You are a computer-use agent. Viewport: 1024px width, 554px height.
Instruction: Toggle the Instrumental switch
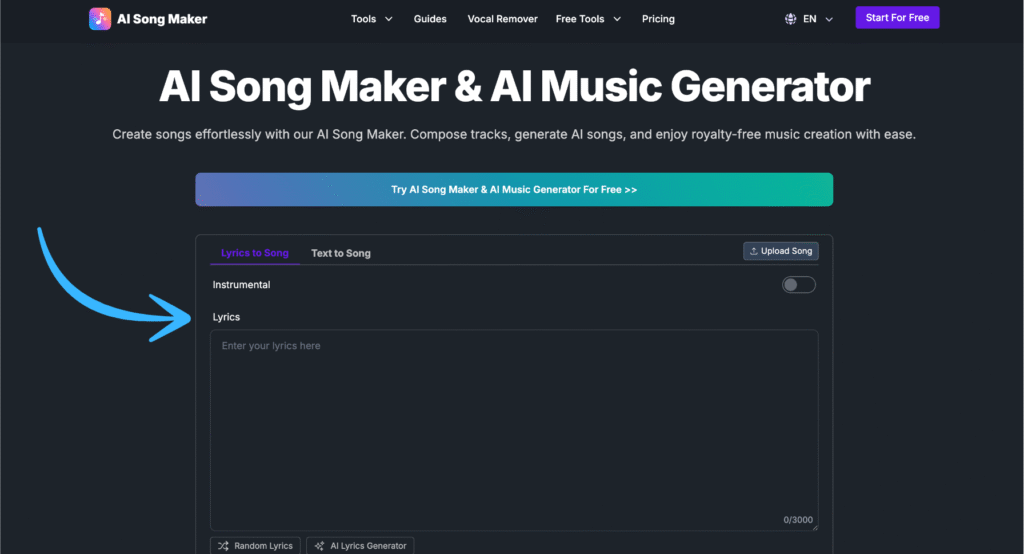[x=799, y=285]
